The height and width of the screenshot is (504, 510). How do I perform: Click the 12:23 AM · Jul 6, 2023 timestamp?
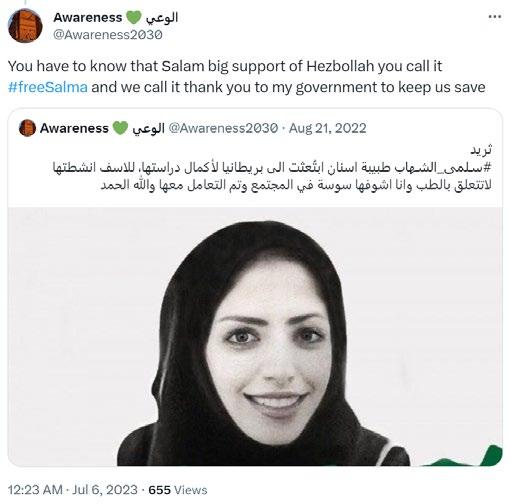coord(73,490)
